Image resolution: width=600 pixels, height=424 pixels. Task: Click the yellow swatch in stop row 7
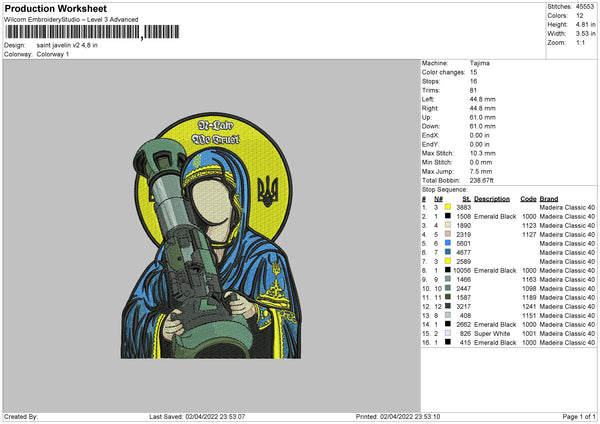tap(448, 261)
